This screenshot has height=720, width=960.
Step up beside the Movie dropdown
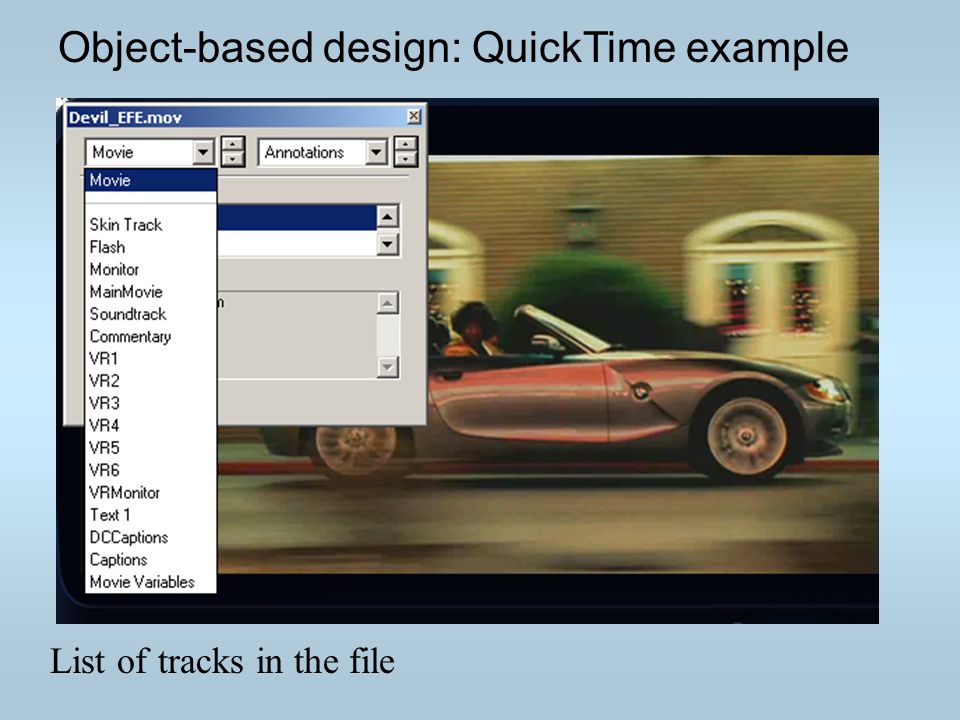point(233,144)
